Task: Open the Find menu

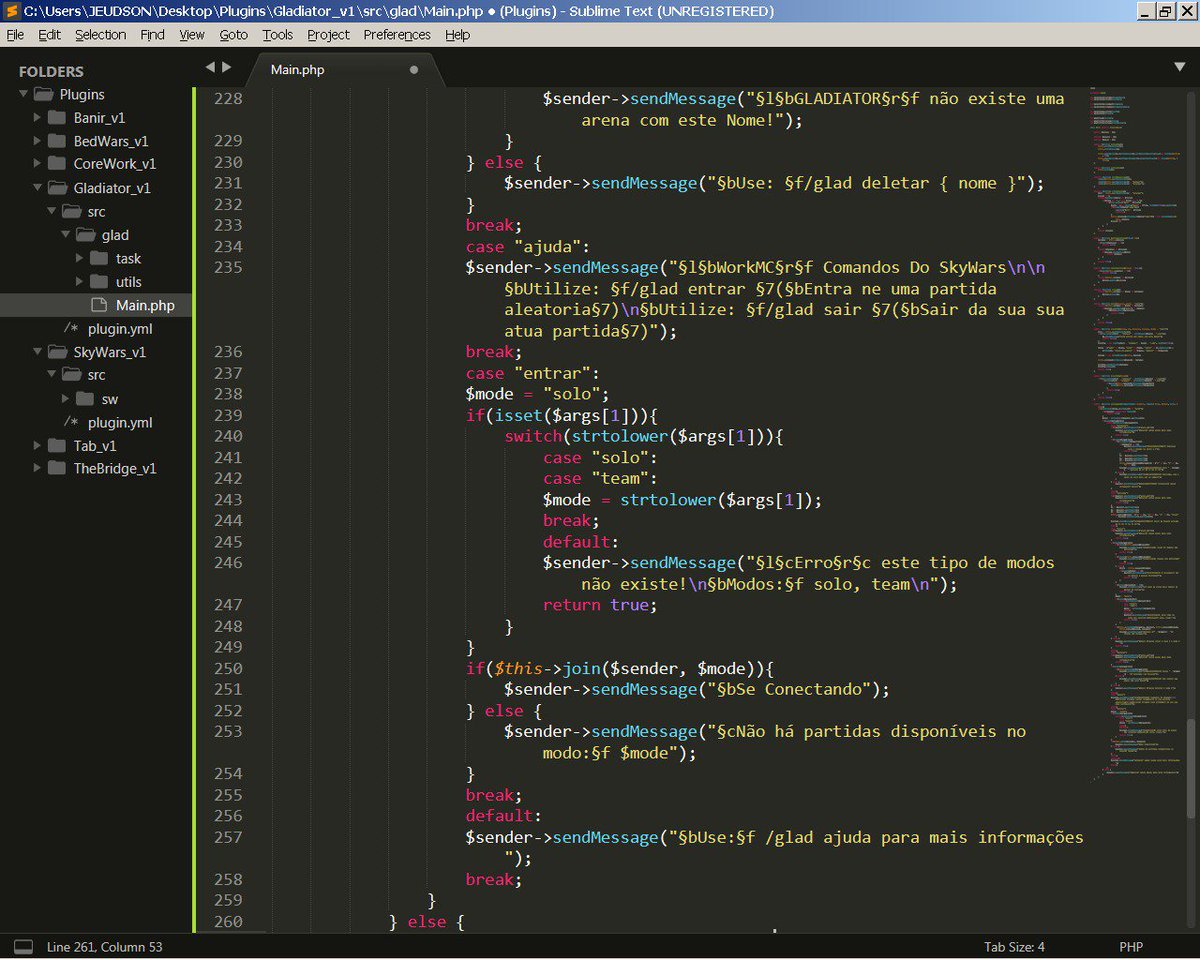Action: 152,34
